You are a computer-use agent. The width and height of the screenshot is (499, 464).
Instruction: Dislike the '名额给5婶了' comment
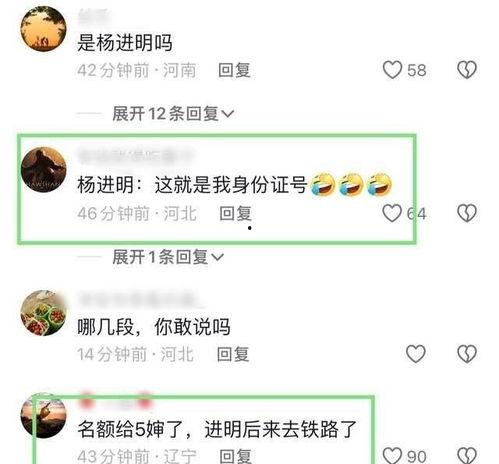pyautogui.click(x=467, y=455)
